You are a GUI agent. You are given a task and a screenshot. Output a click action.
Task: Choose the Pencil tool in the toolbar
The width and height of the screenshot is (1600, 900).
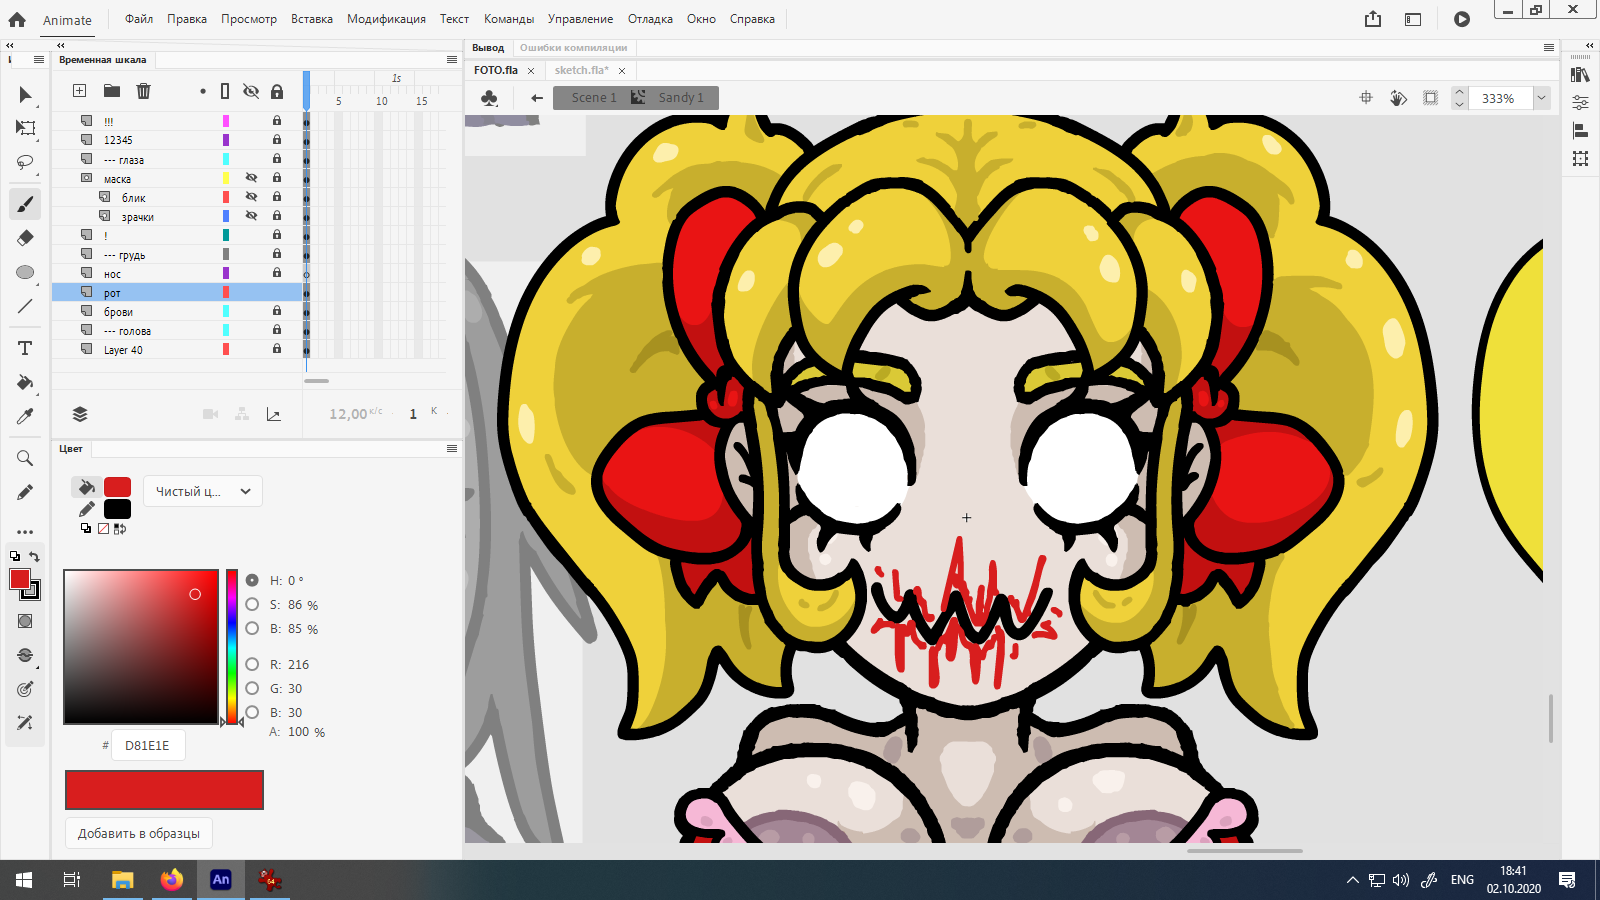click(x=25, y=492)
